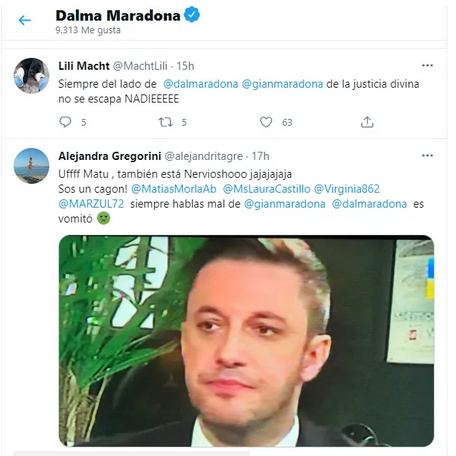This screenshot has height=456, width=456.
Task: Open the @MsLauraCastillo mention
Action: click(266, 189)
